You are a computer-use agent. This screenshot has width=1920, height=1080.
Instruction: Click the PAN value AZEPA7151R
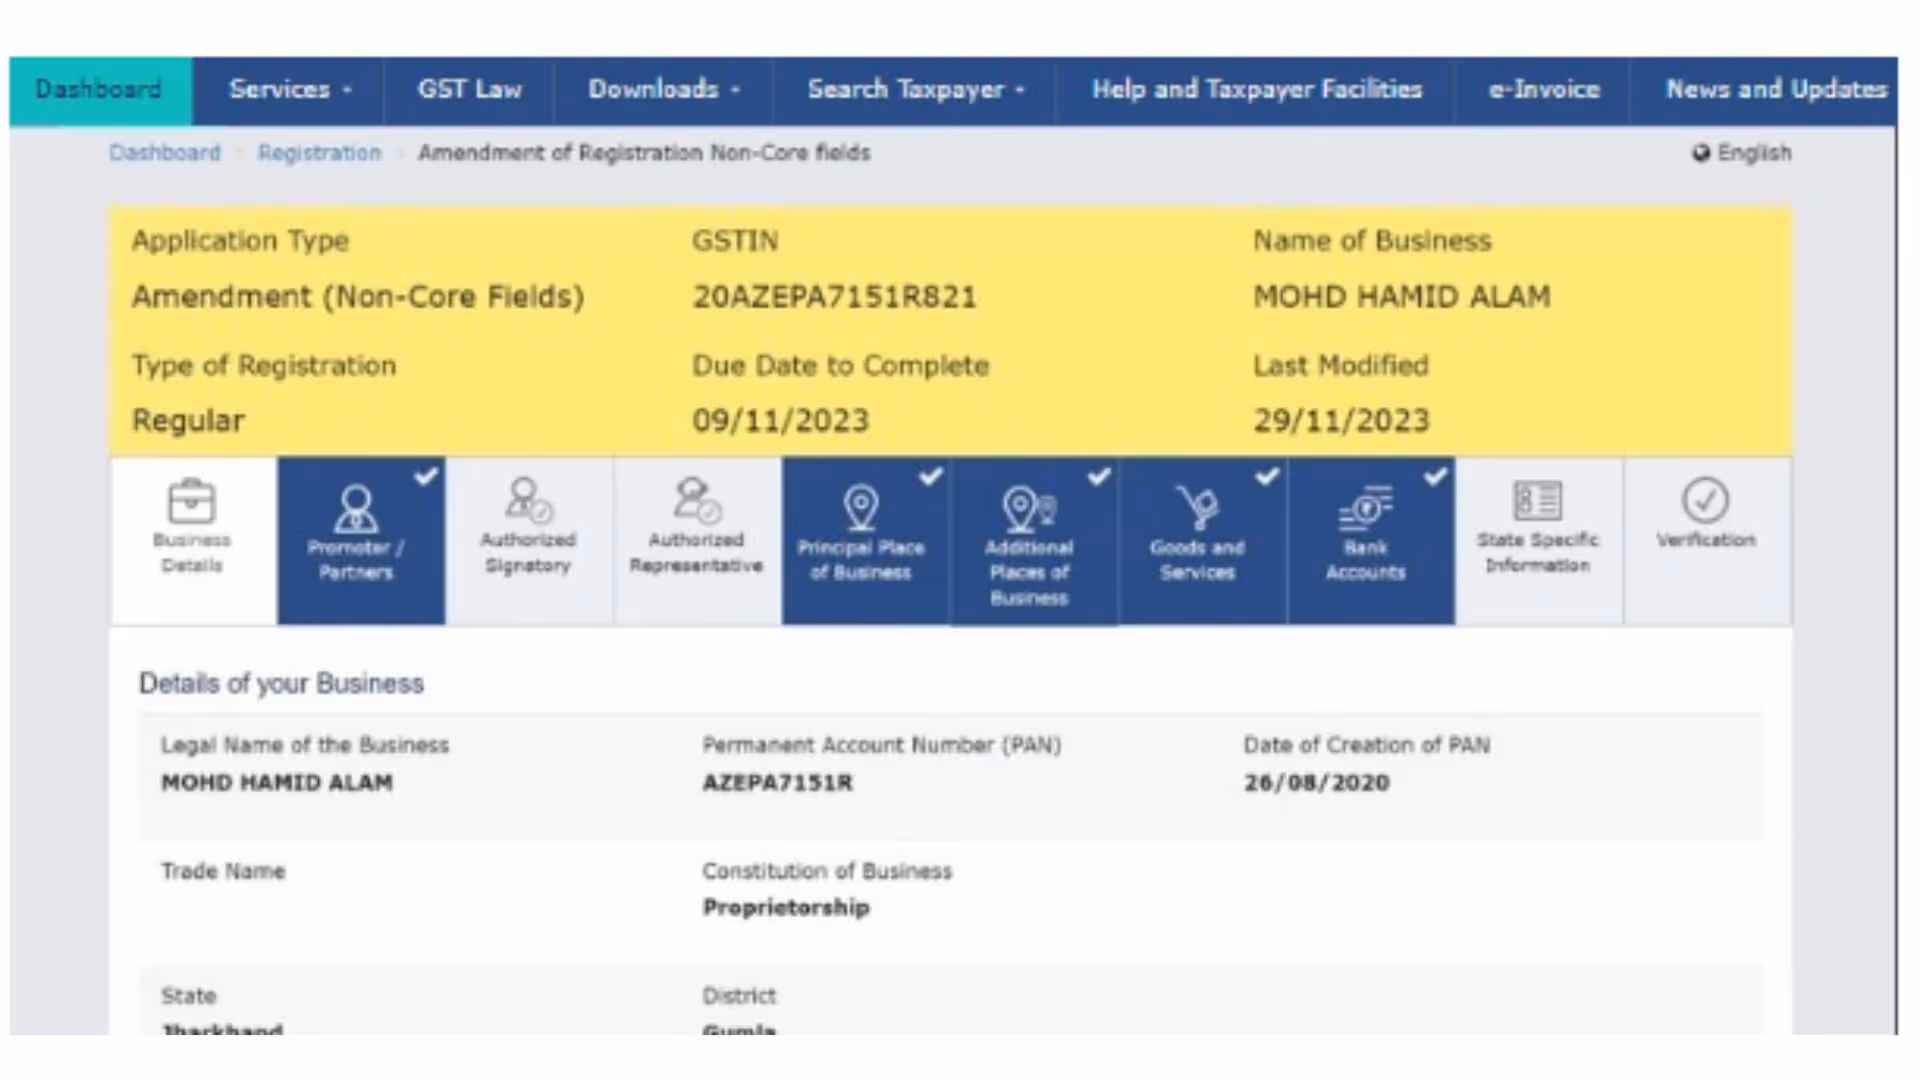click(777, 783)
